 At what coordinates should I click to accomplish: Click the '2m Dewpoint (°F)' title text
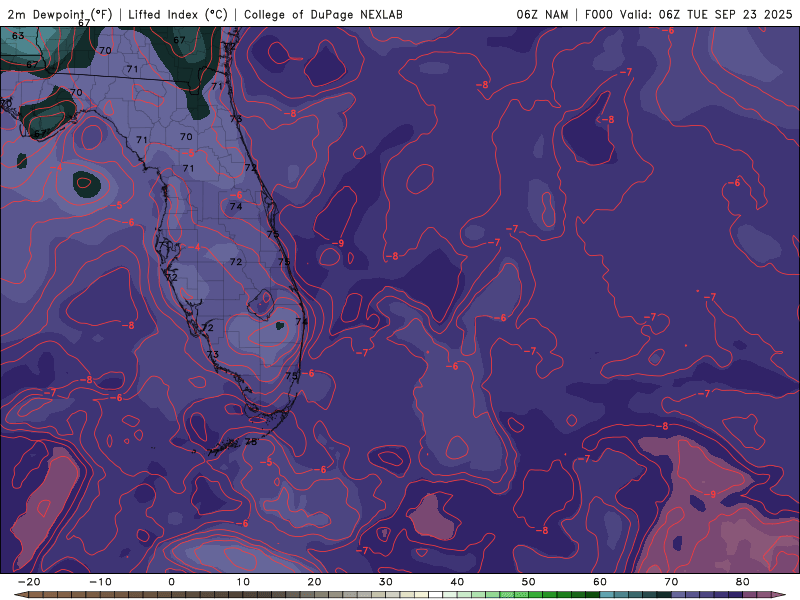tap(59, 15)
